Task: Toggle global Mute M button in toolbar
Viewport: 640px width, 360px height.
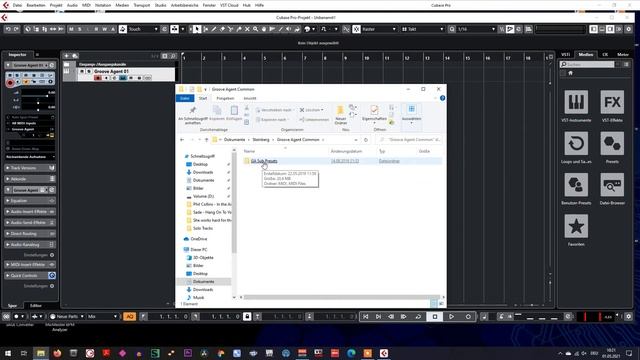Action: (x=71, y=29)
